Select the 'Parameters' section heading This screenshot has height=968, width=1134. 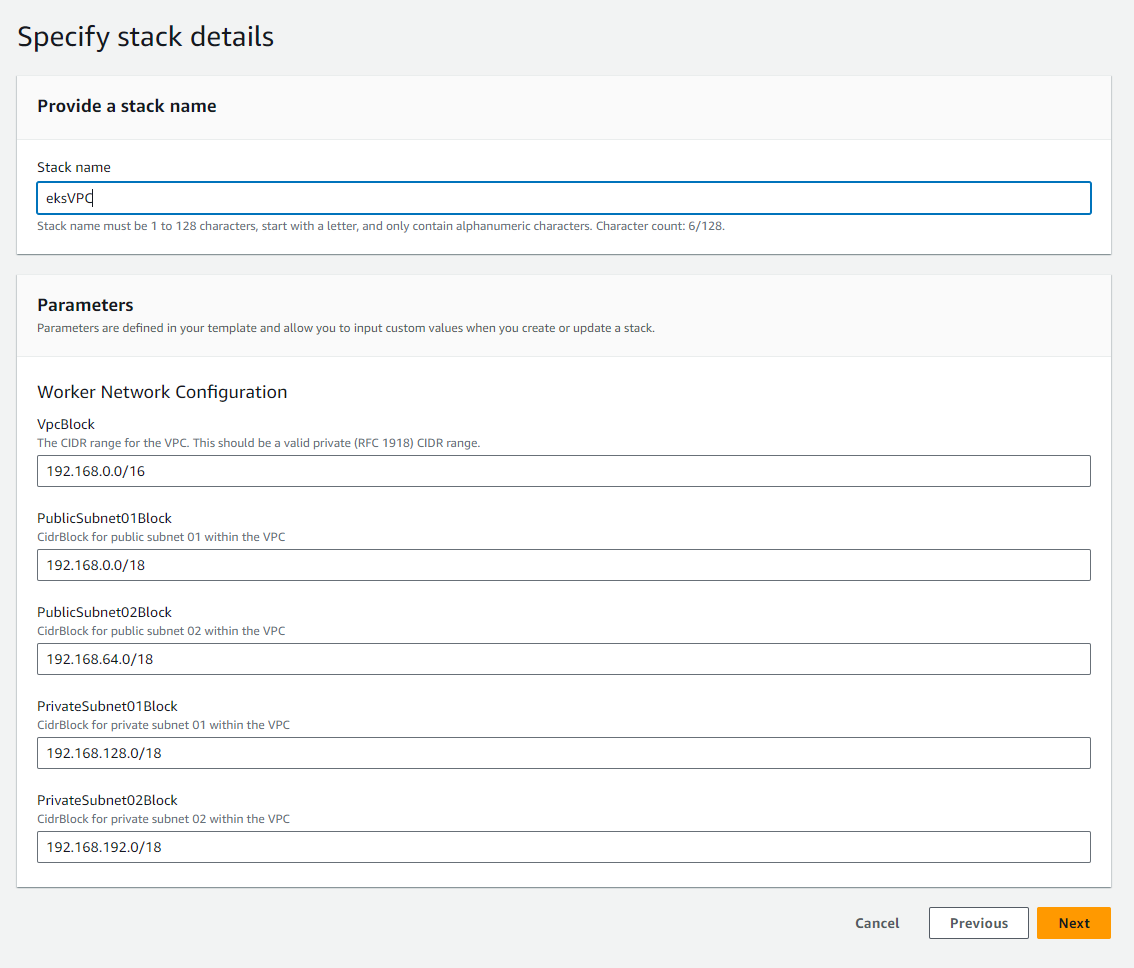tap(85, 305)
